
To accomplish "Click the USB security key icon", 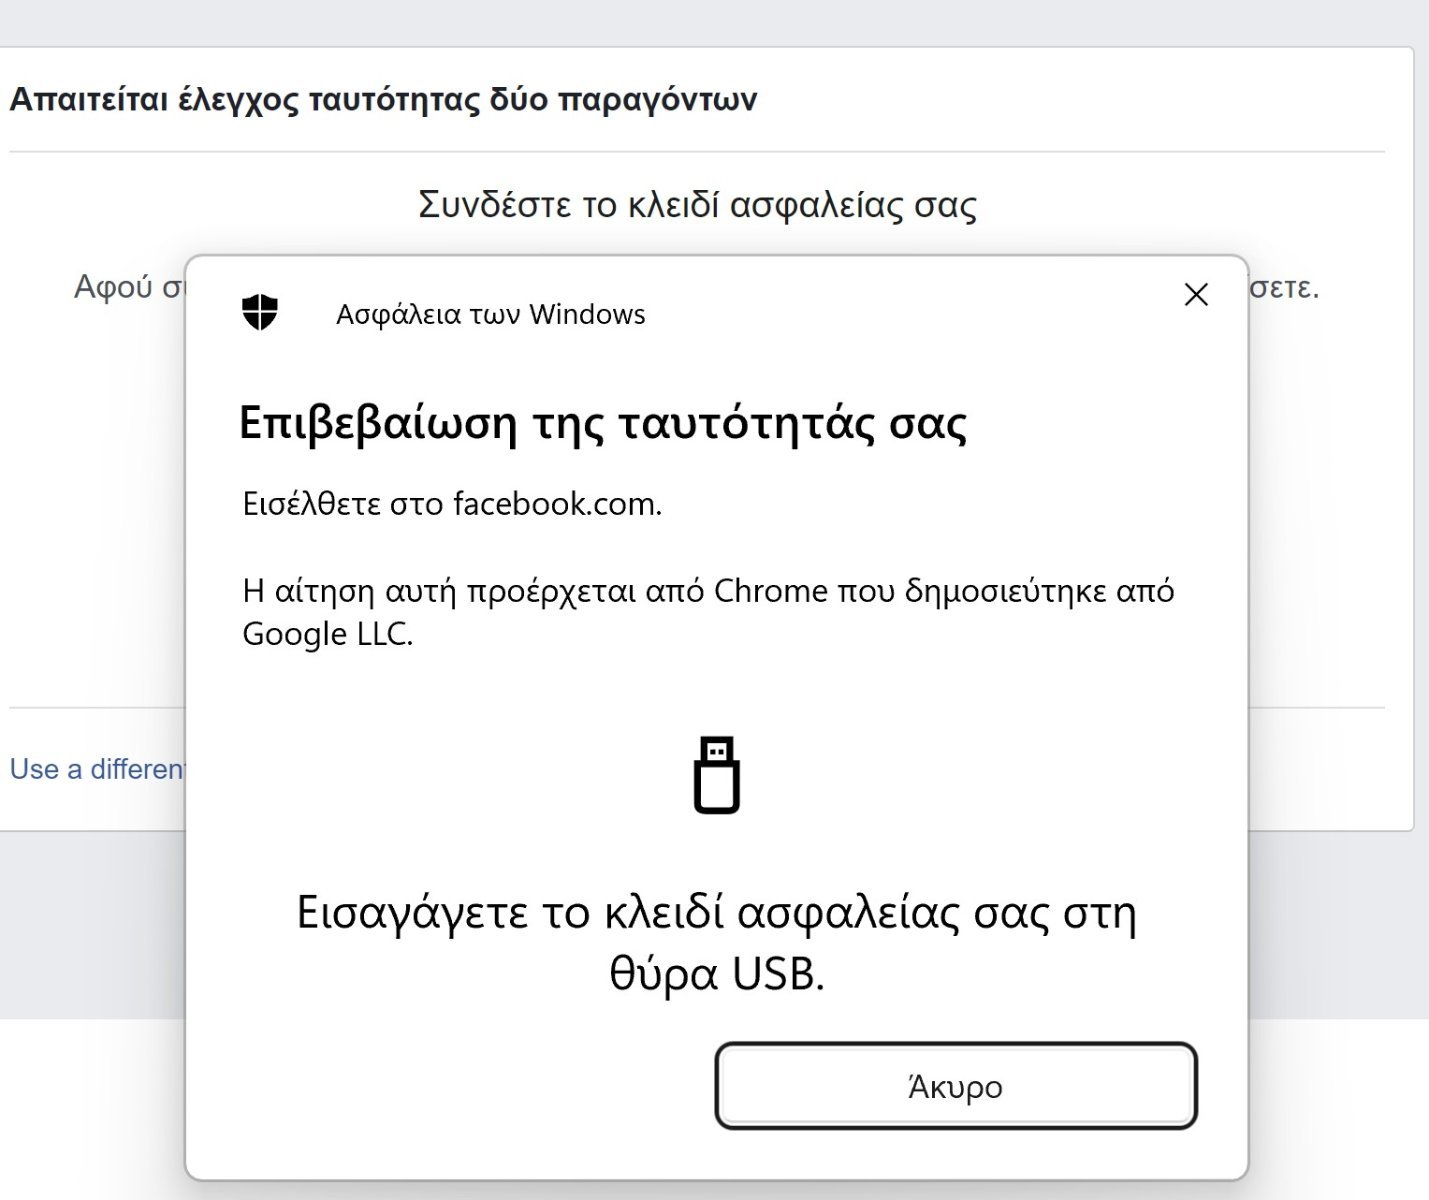I will (717, 775).
